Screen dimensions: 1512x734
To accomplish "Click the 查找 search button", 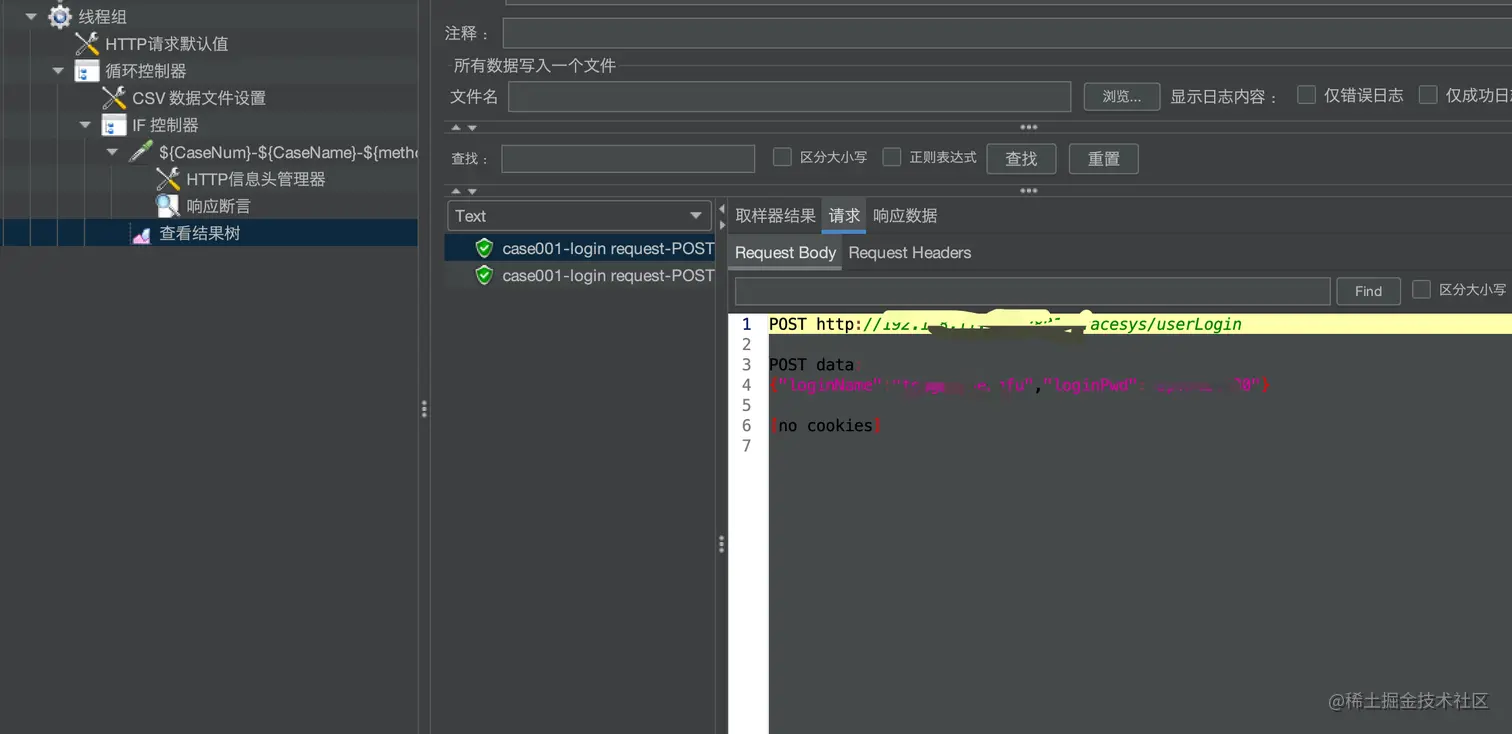I will point(1021,158).
